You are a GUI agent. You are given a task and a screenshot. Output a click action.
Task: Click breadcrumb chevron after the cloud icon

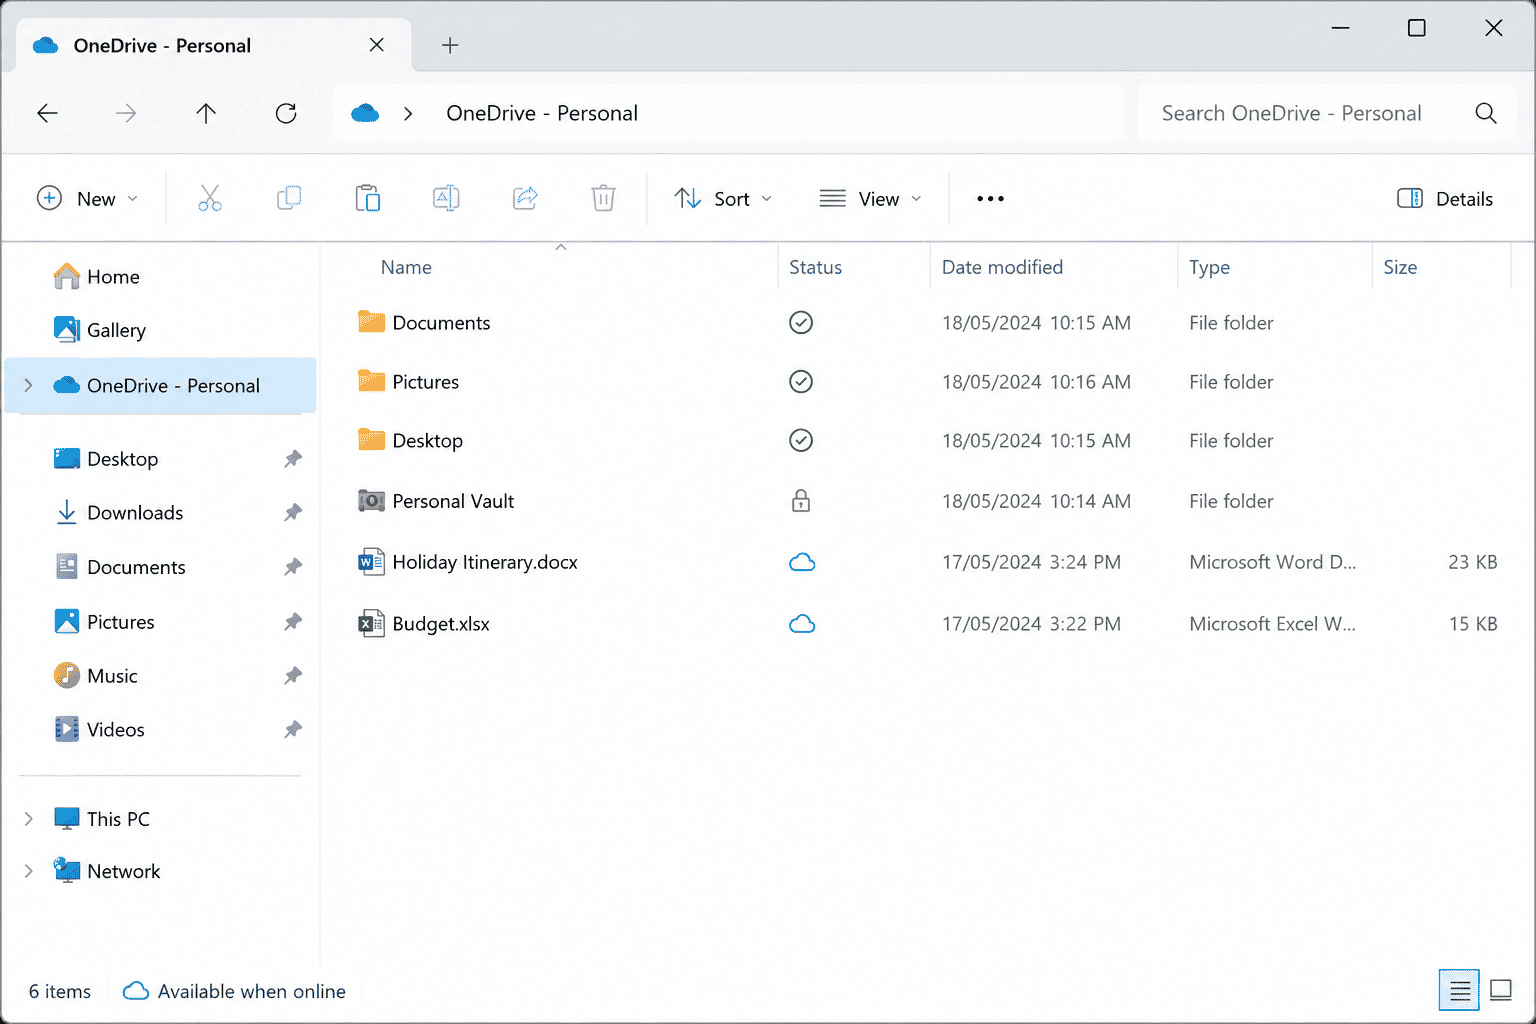coord(408,113)
